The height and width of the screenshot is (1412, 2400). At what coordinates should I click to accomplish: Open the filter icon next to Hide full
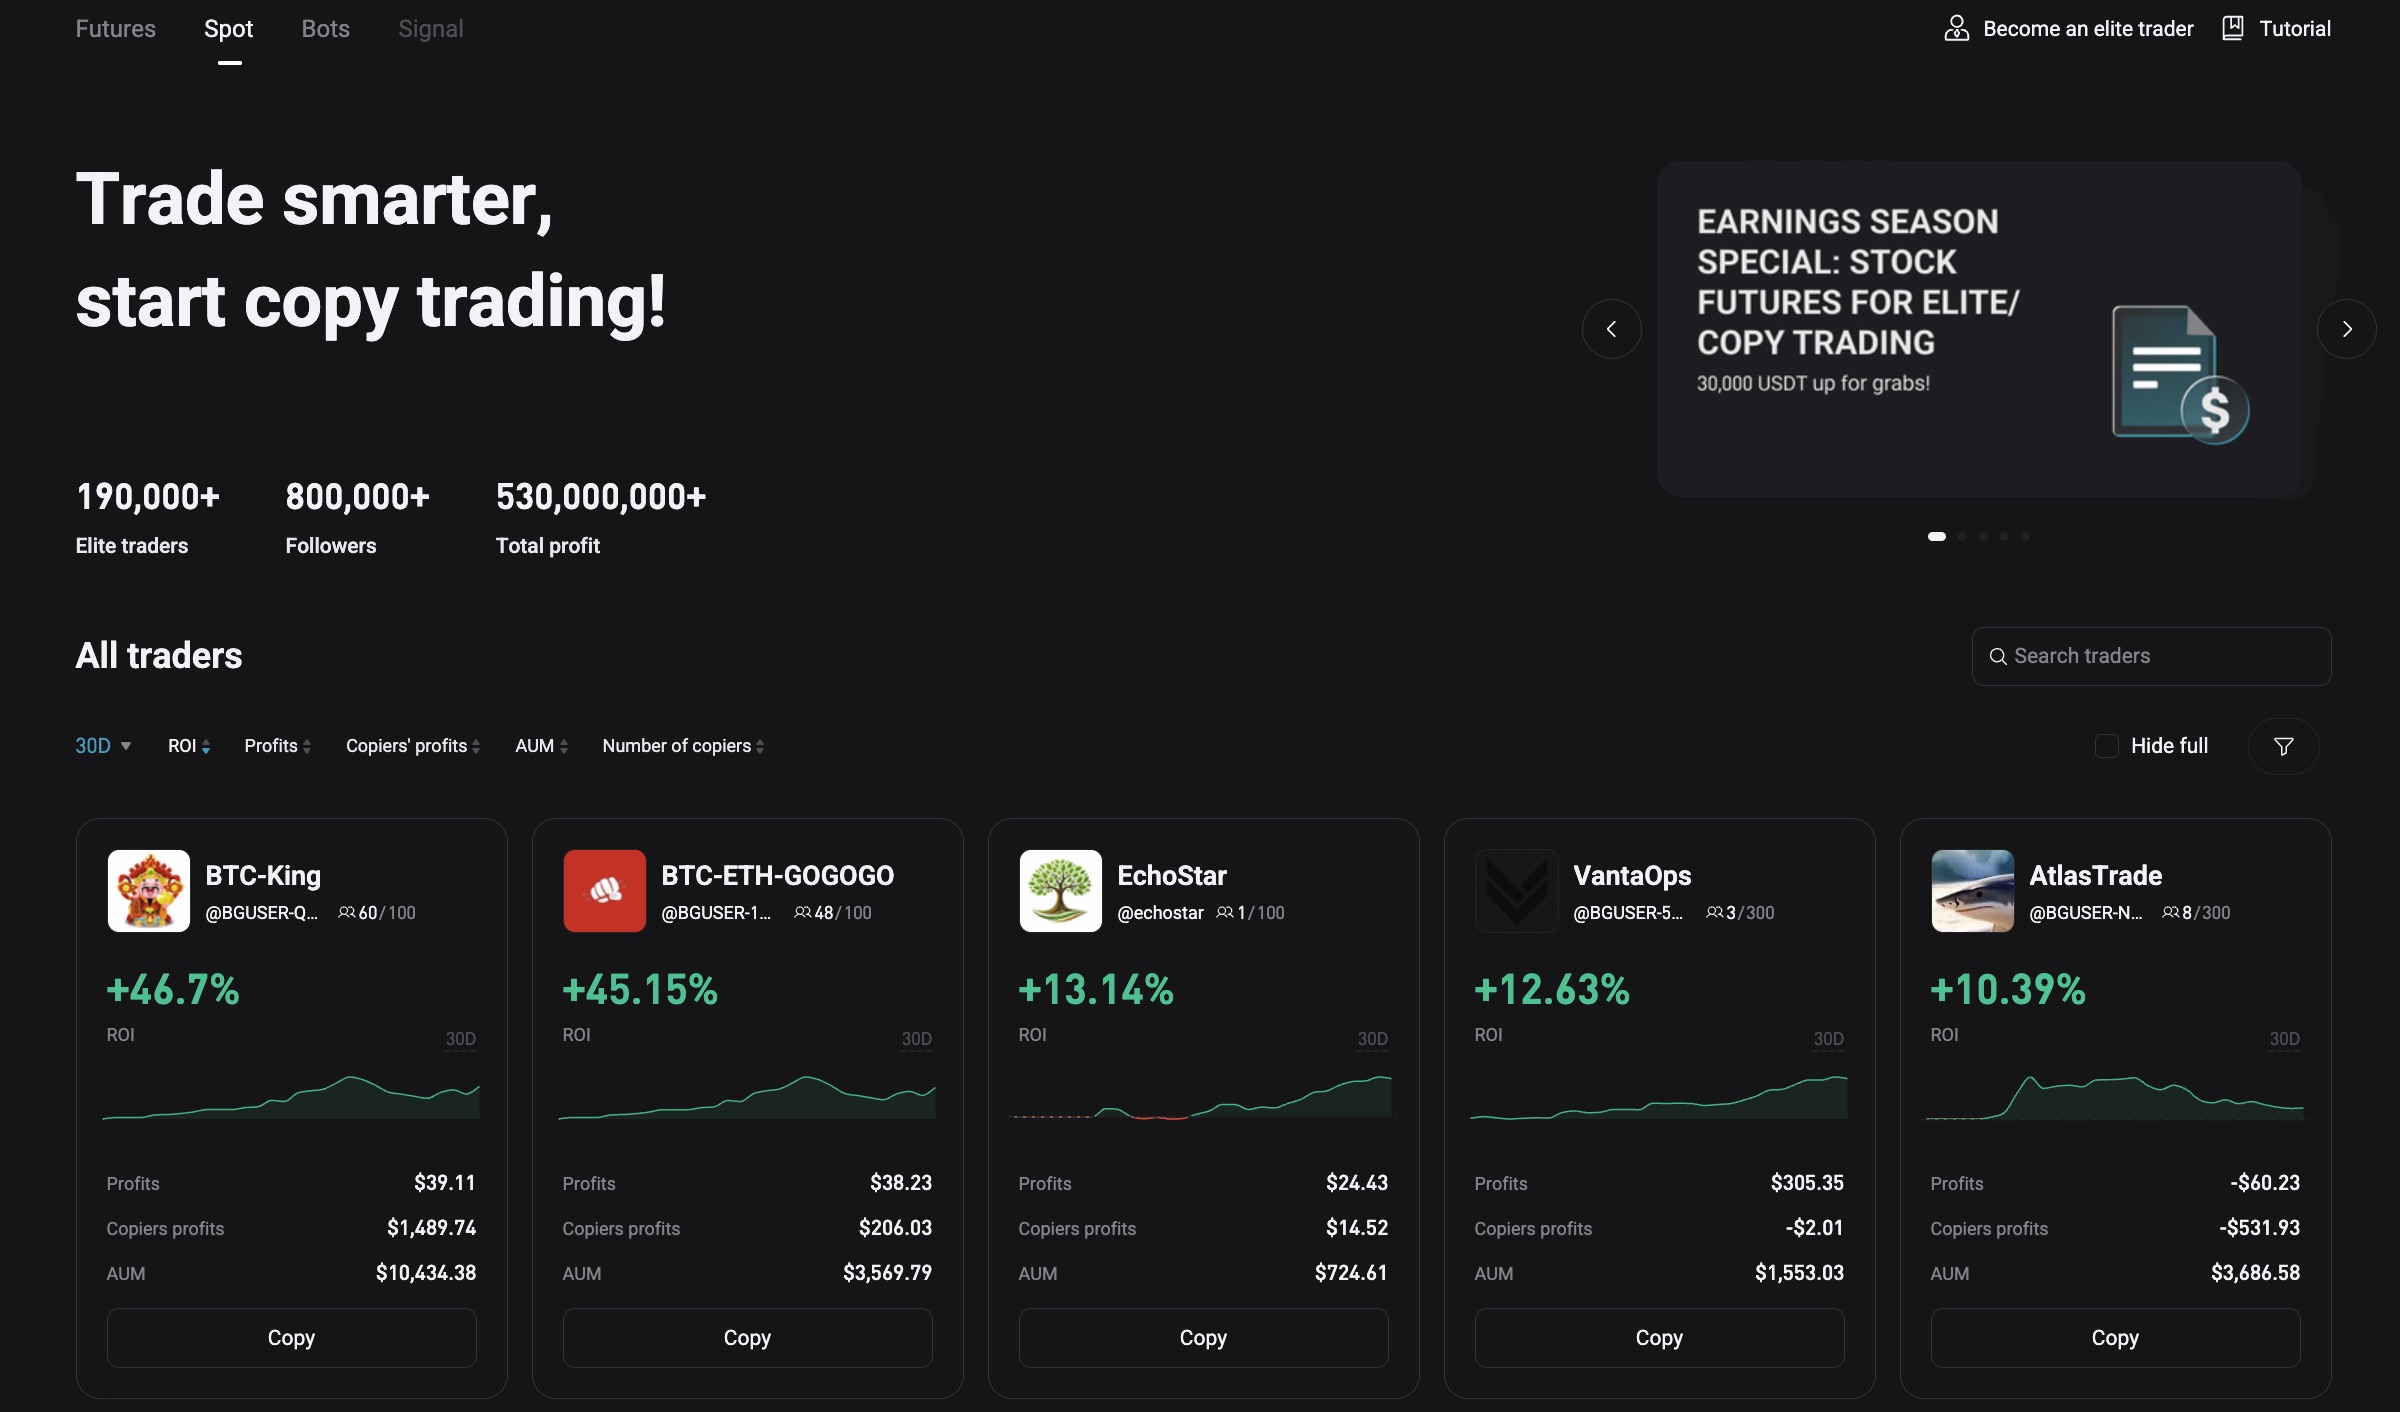2283,746
